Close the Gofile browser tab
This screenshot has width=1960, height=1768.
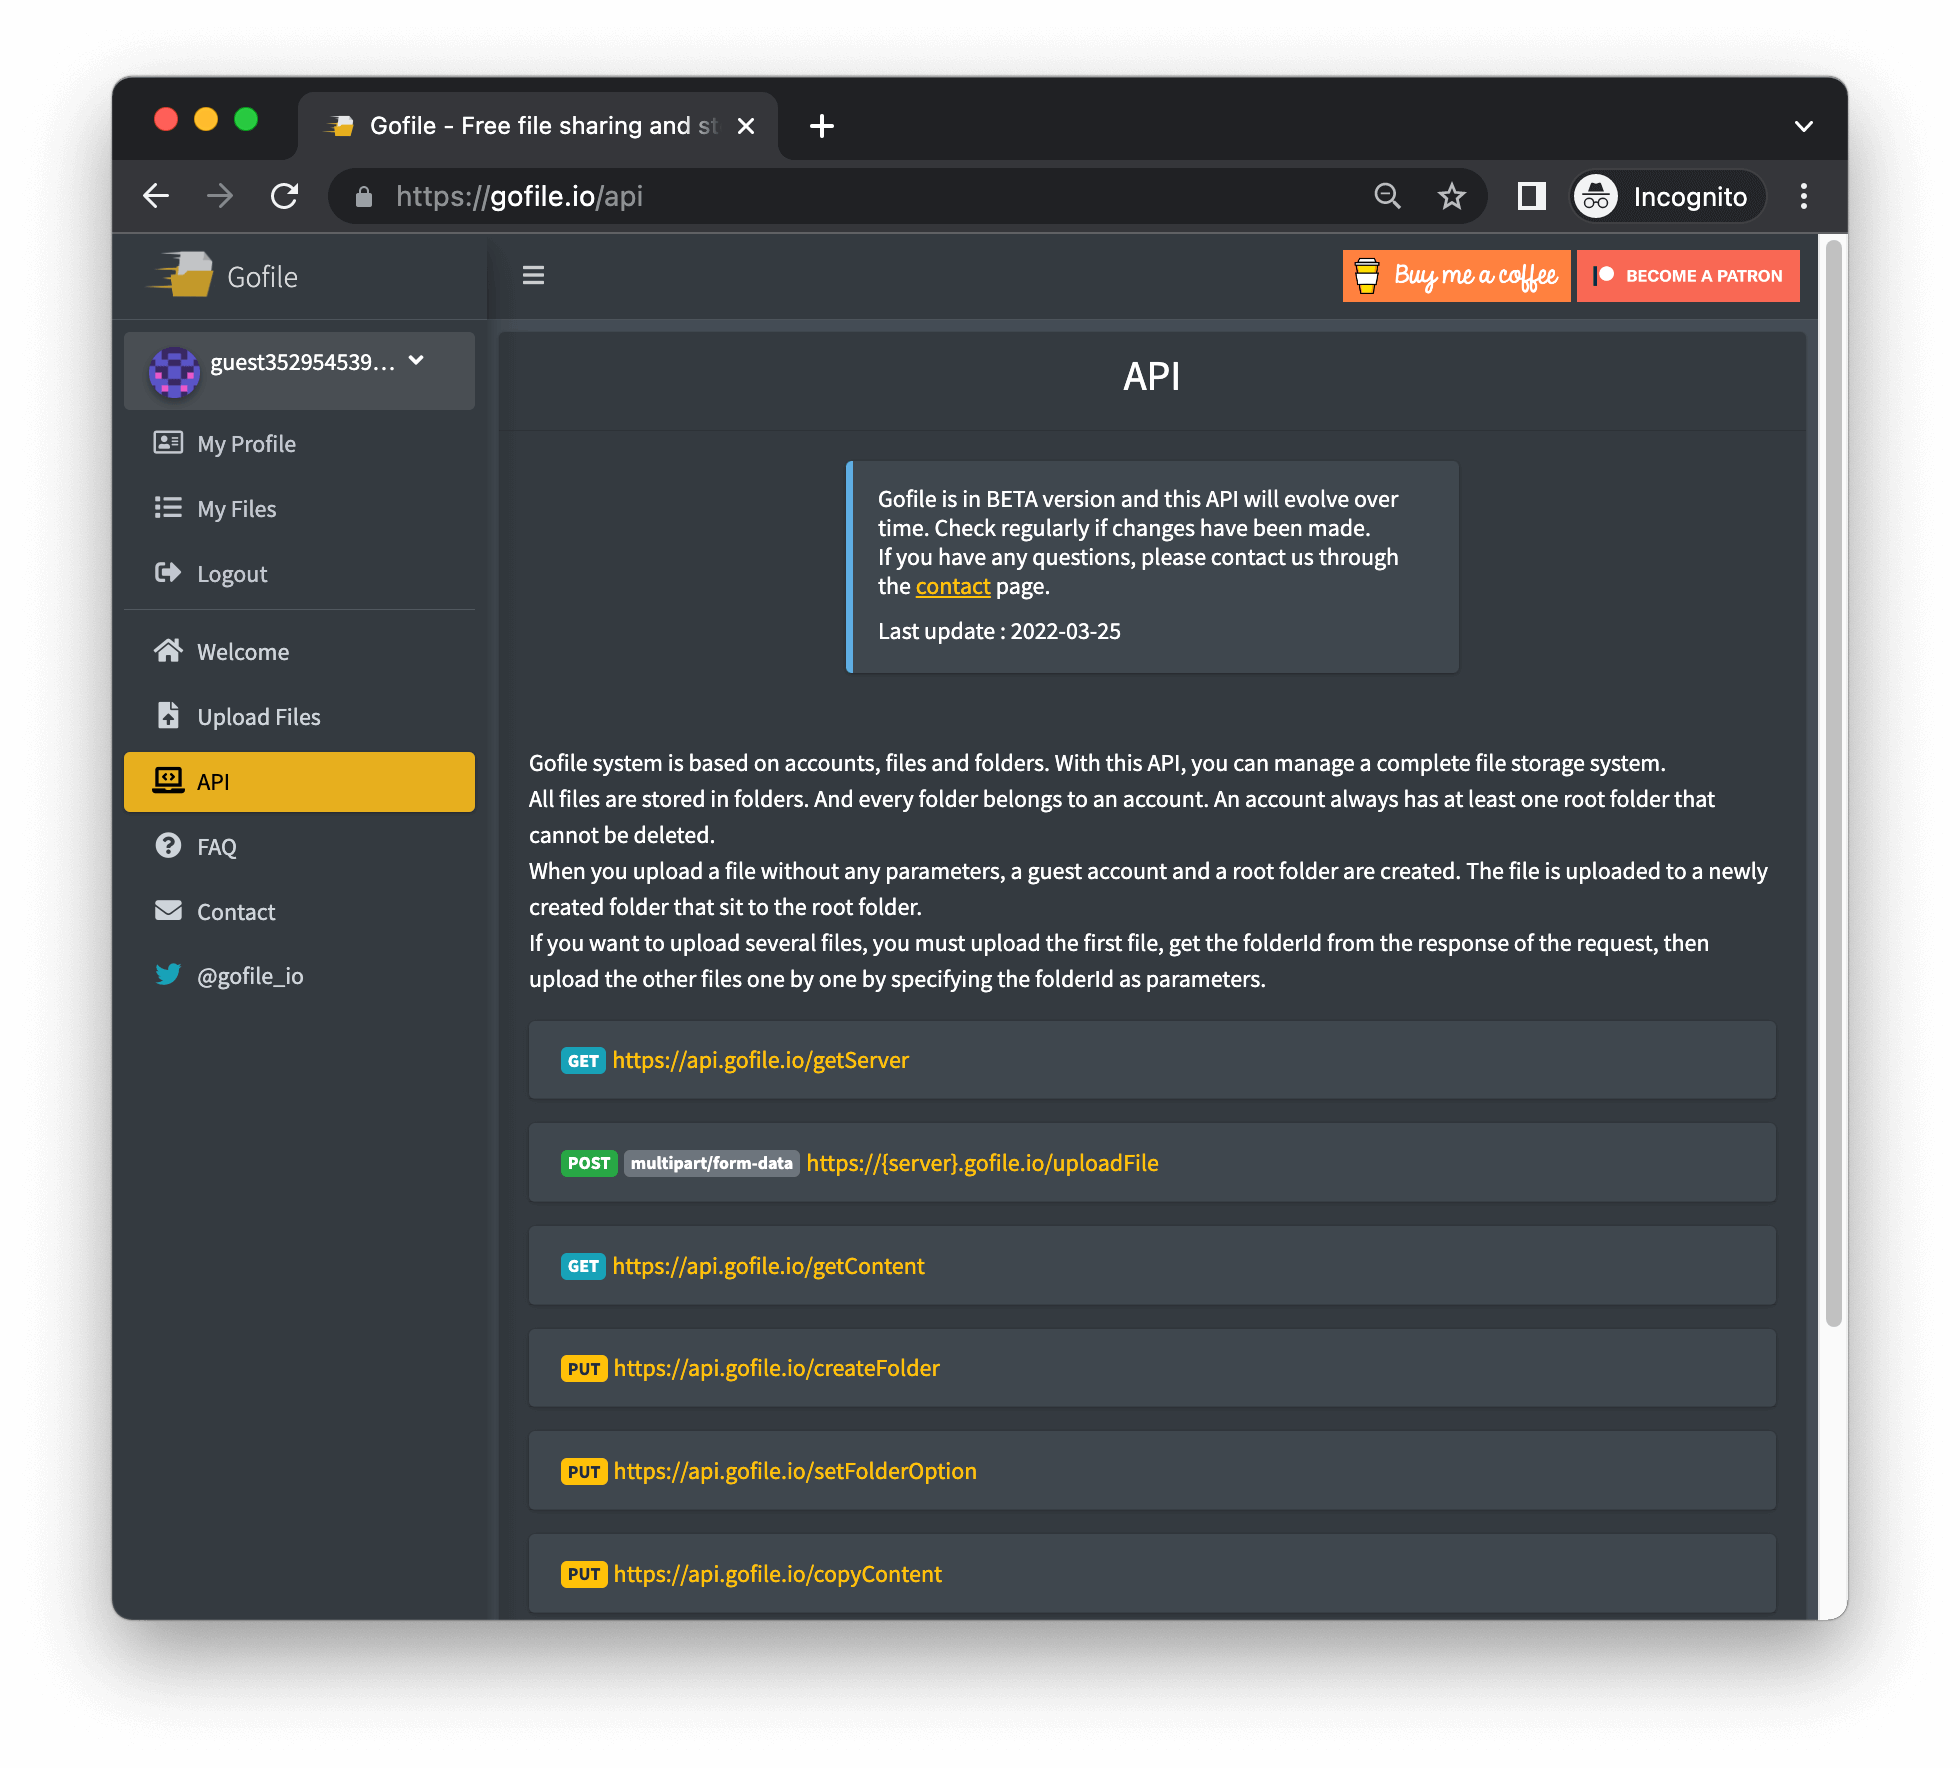[746, 126]
